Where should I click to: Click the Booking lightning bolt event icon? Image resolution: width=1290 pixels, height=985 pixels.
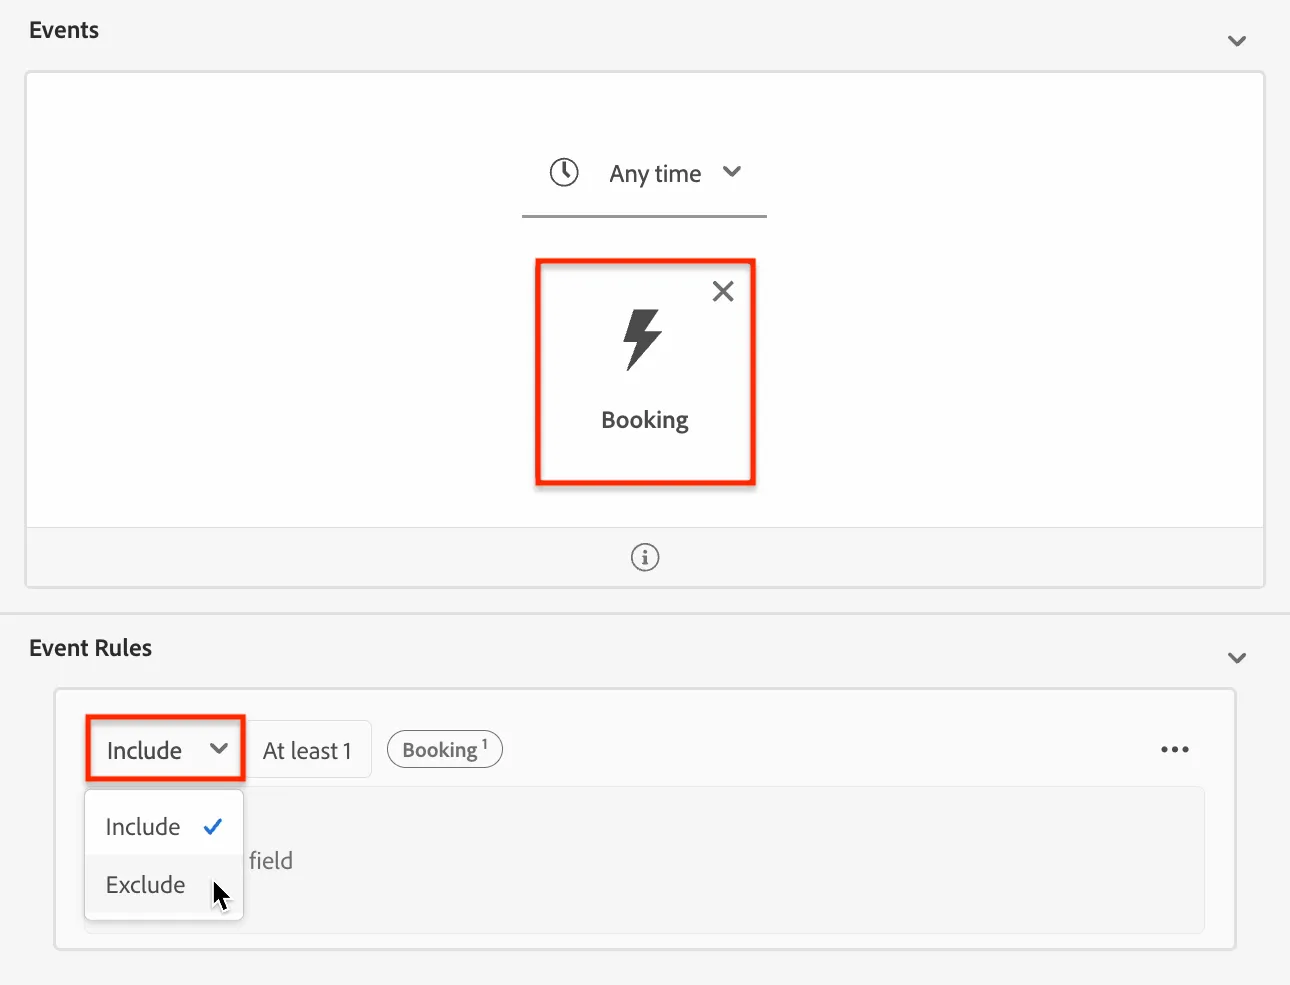(x=642, y=339)
